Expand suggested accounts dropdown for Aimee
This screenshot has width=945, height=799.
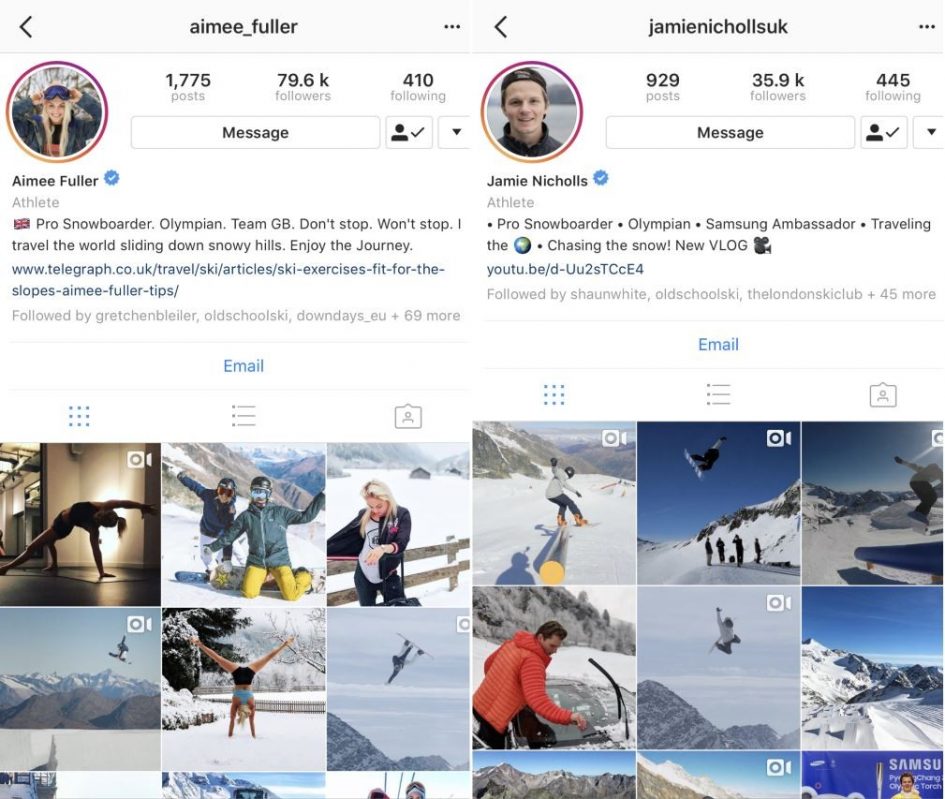coord(455,133)
